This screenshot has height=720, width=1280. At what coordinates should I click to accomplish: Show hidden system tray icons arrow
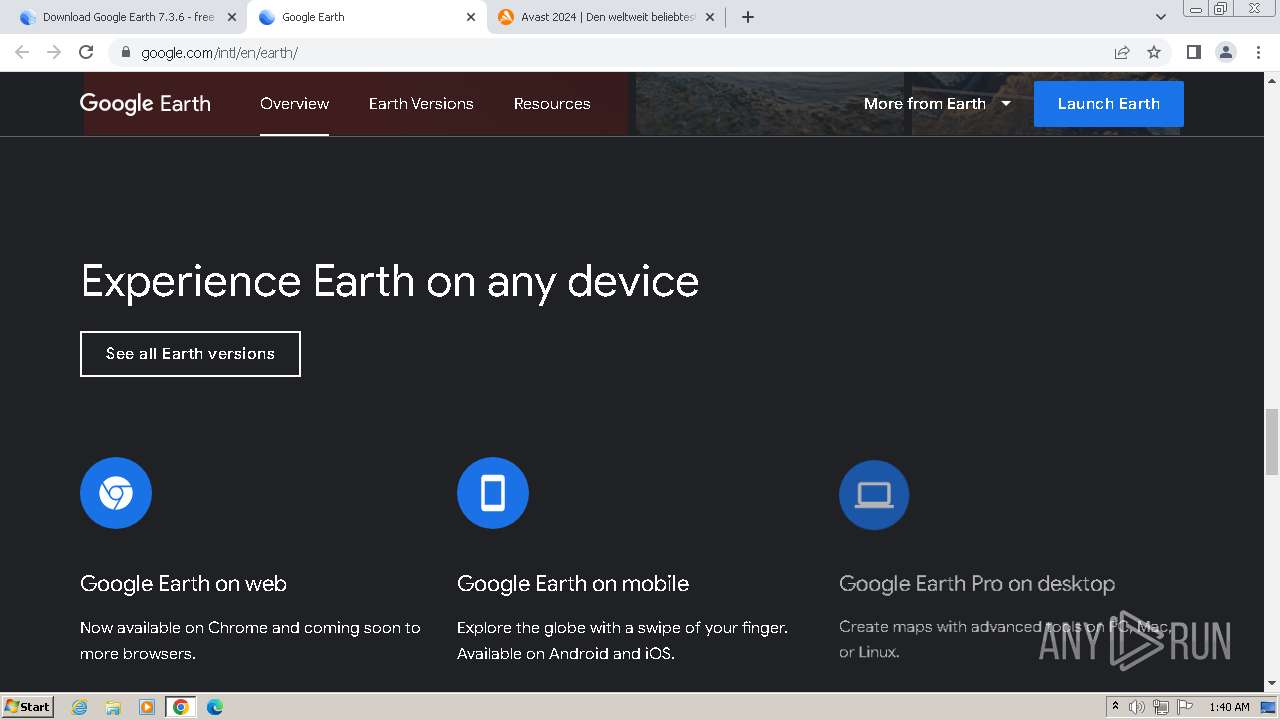(1115, 706)
